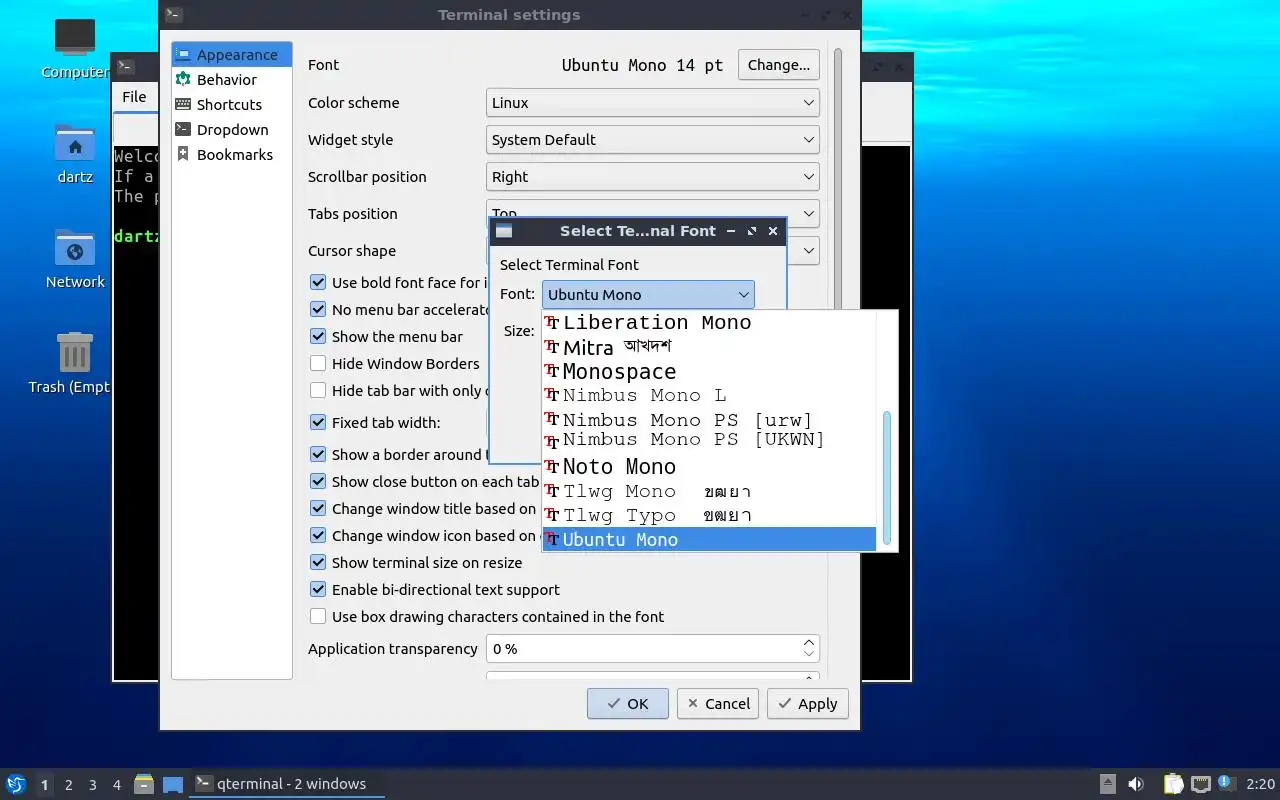The width and height of the screenshot is (1280, 800).
Task: Click the Select Terminal Font window icon
Action: tap(504, 231)
